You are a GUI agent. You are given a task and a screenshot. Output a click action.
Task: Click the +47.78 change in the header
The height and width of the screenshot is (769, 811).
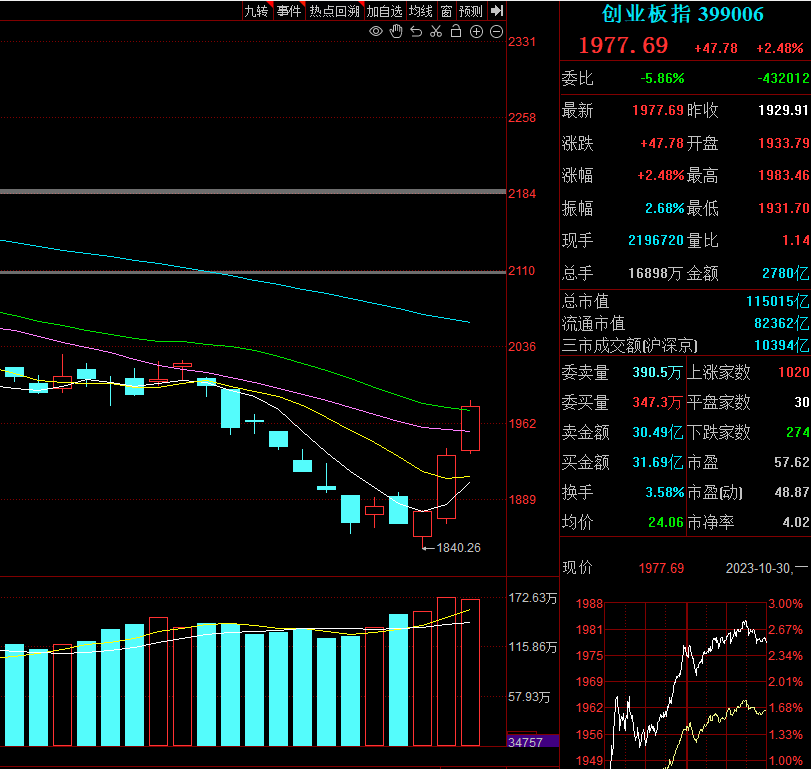pyautogui.click(x=716, y=49)
